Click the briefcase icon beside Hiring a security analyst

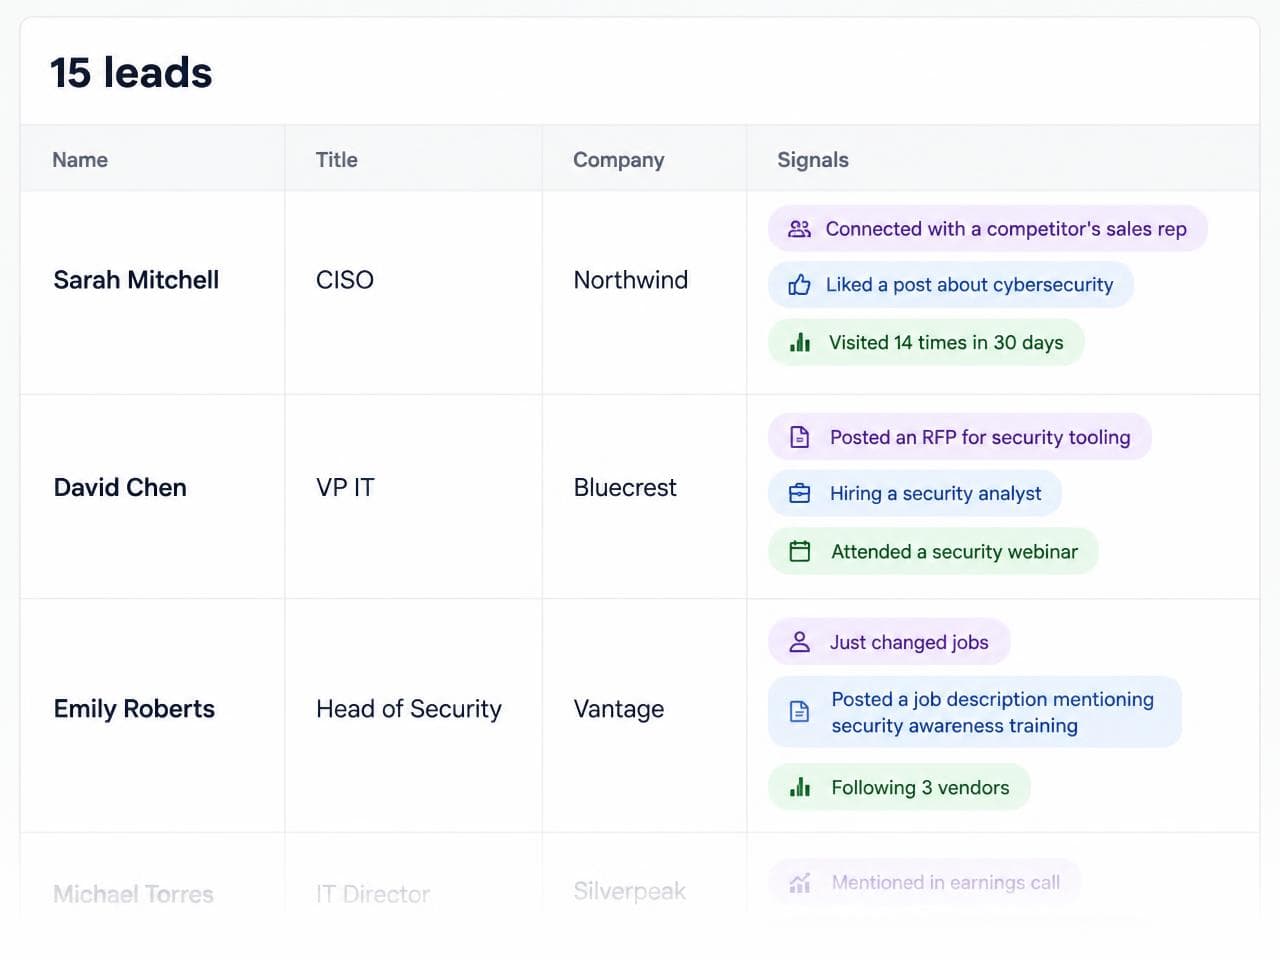tap(800, 493)
